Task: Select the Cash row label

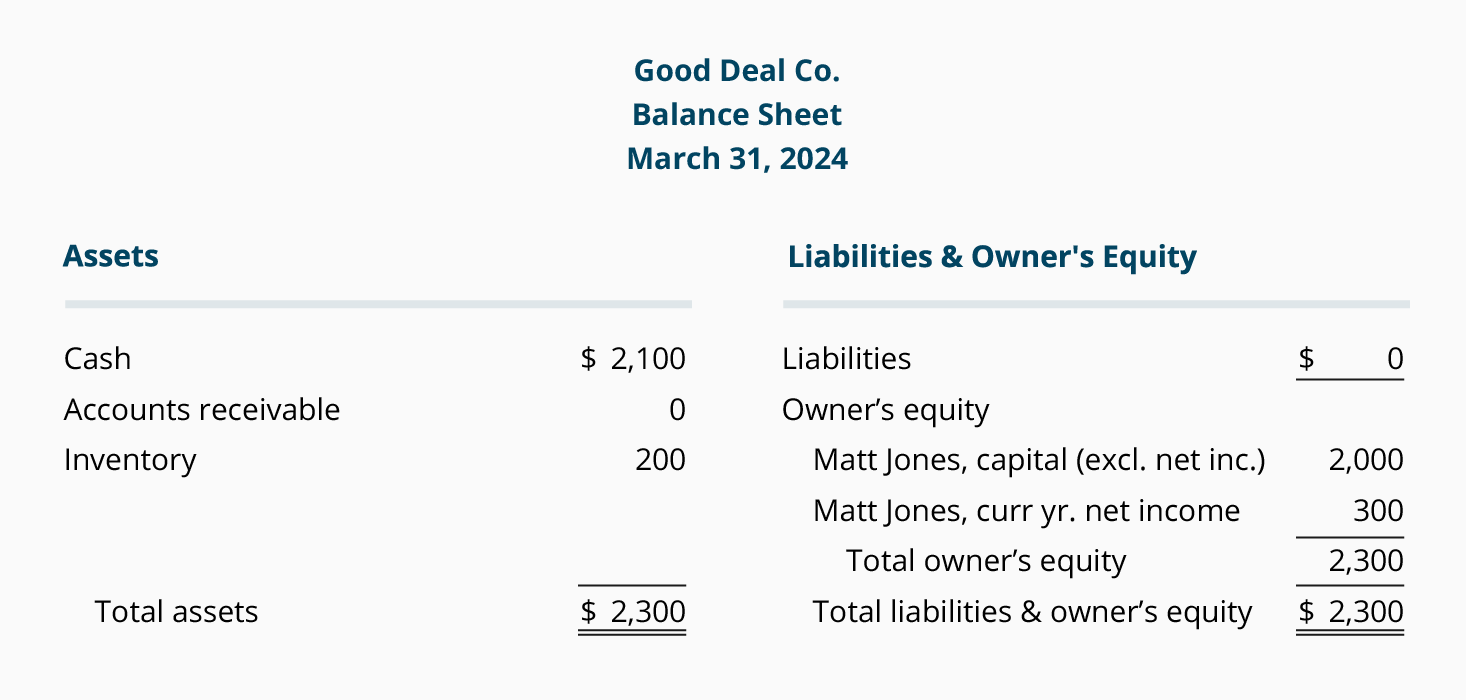Action: [97, 359]
